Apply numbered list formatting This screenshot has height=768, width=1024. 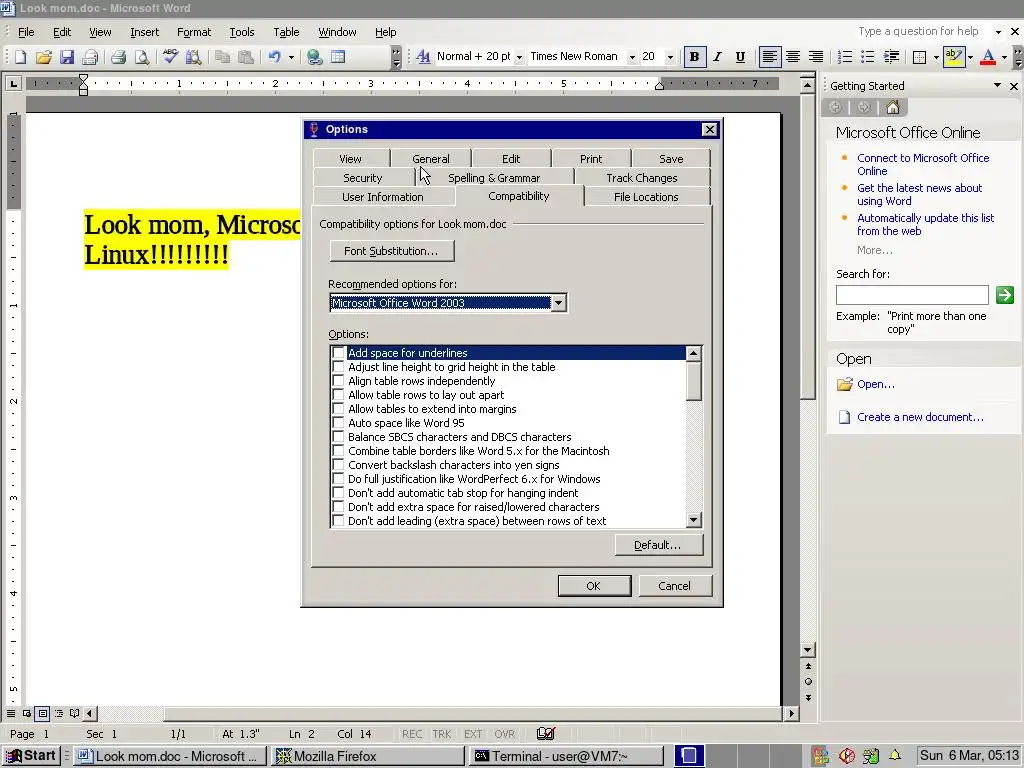click(x=844, y=57)
